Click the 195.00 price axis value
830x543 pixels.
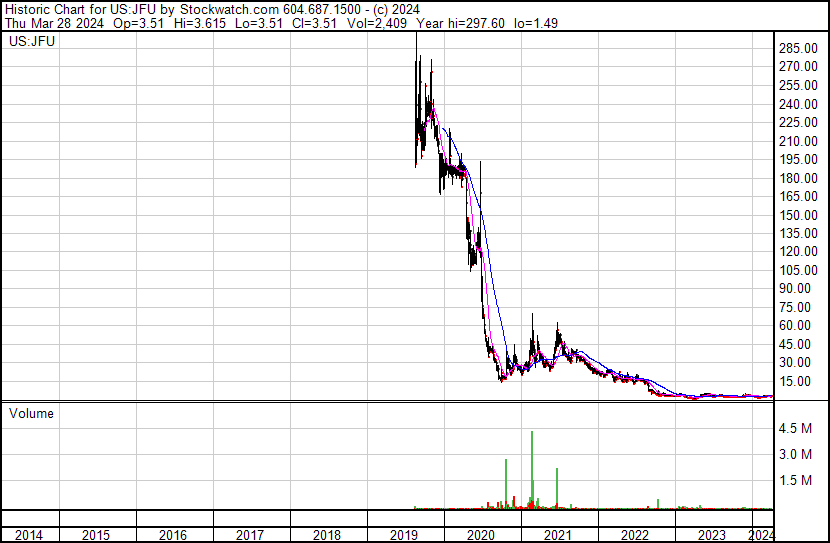pos(798,159)
